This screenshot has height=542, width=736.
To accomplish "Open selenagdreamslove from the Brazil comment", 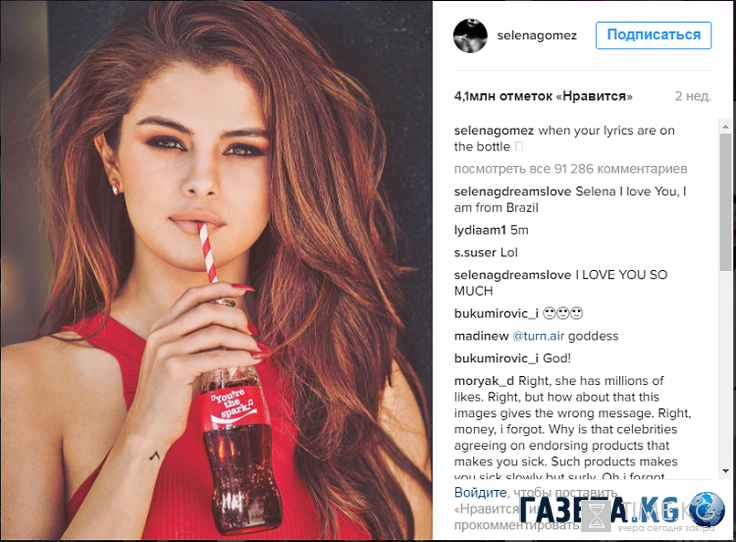I will click(x=513, y=191).
